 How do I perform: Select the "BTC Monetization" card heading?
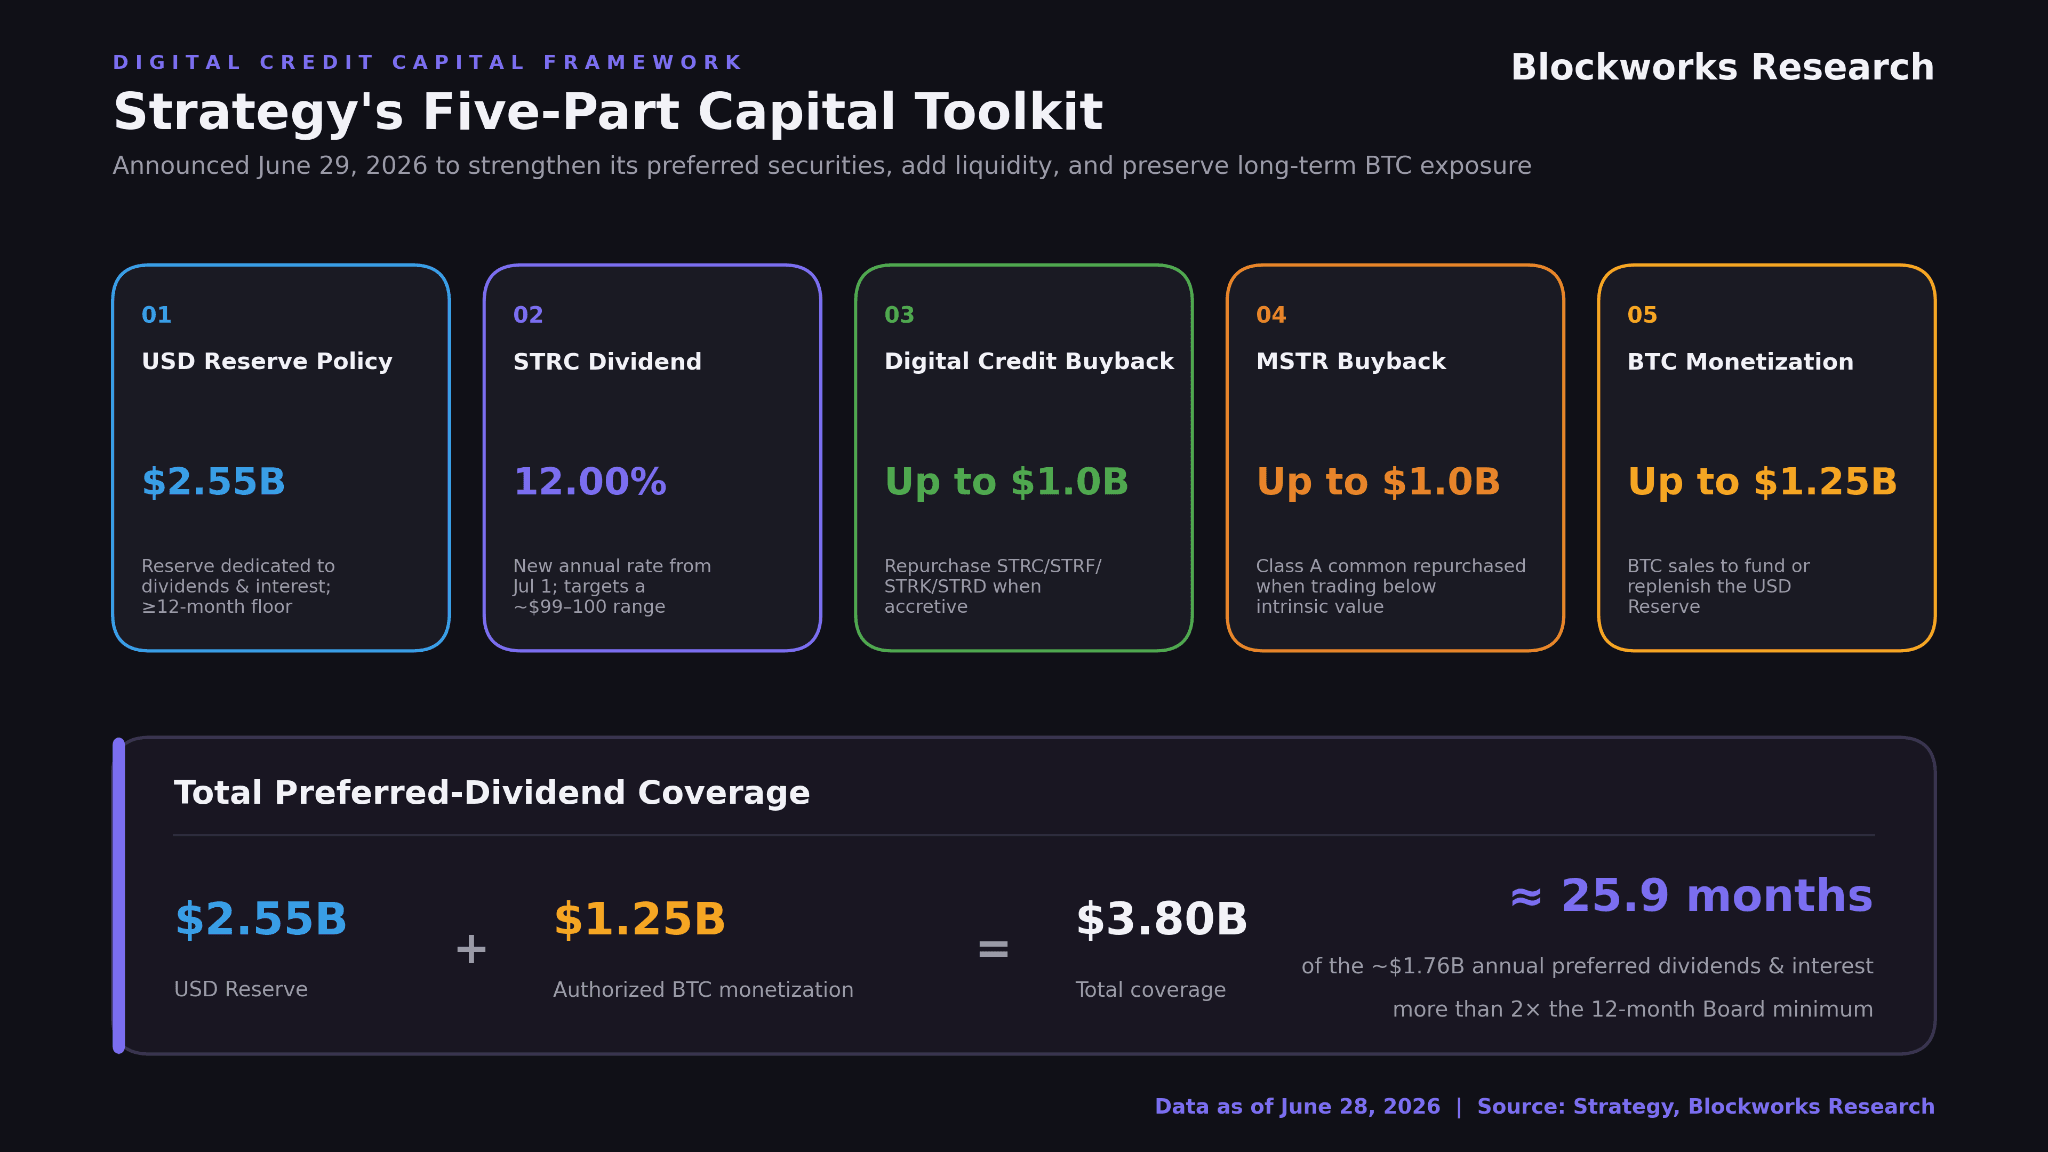point(1740,362)
